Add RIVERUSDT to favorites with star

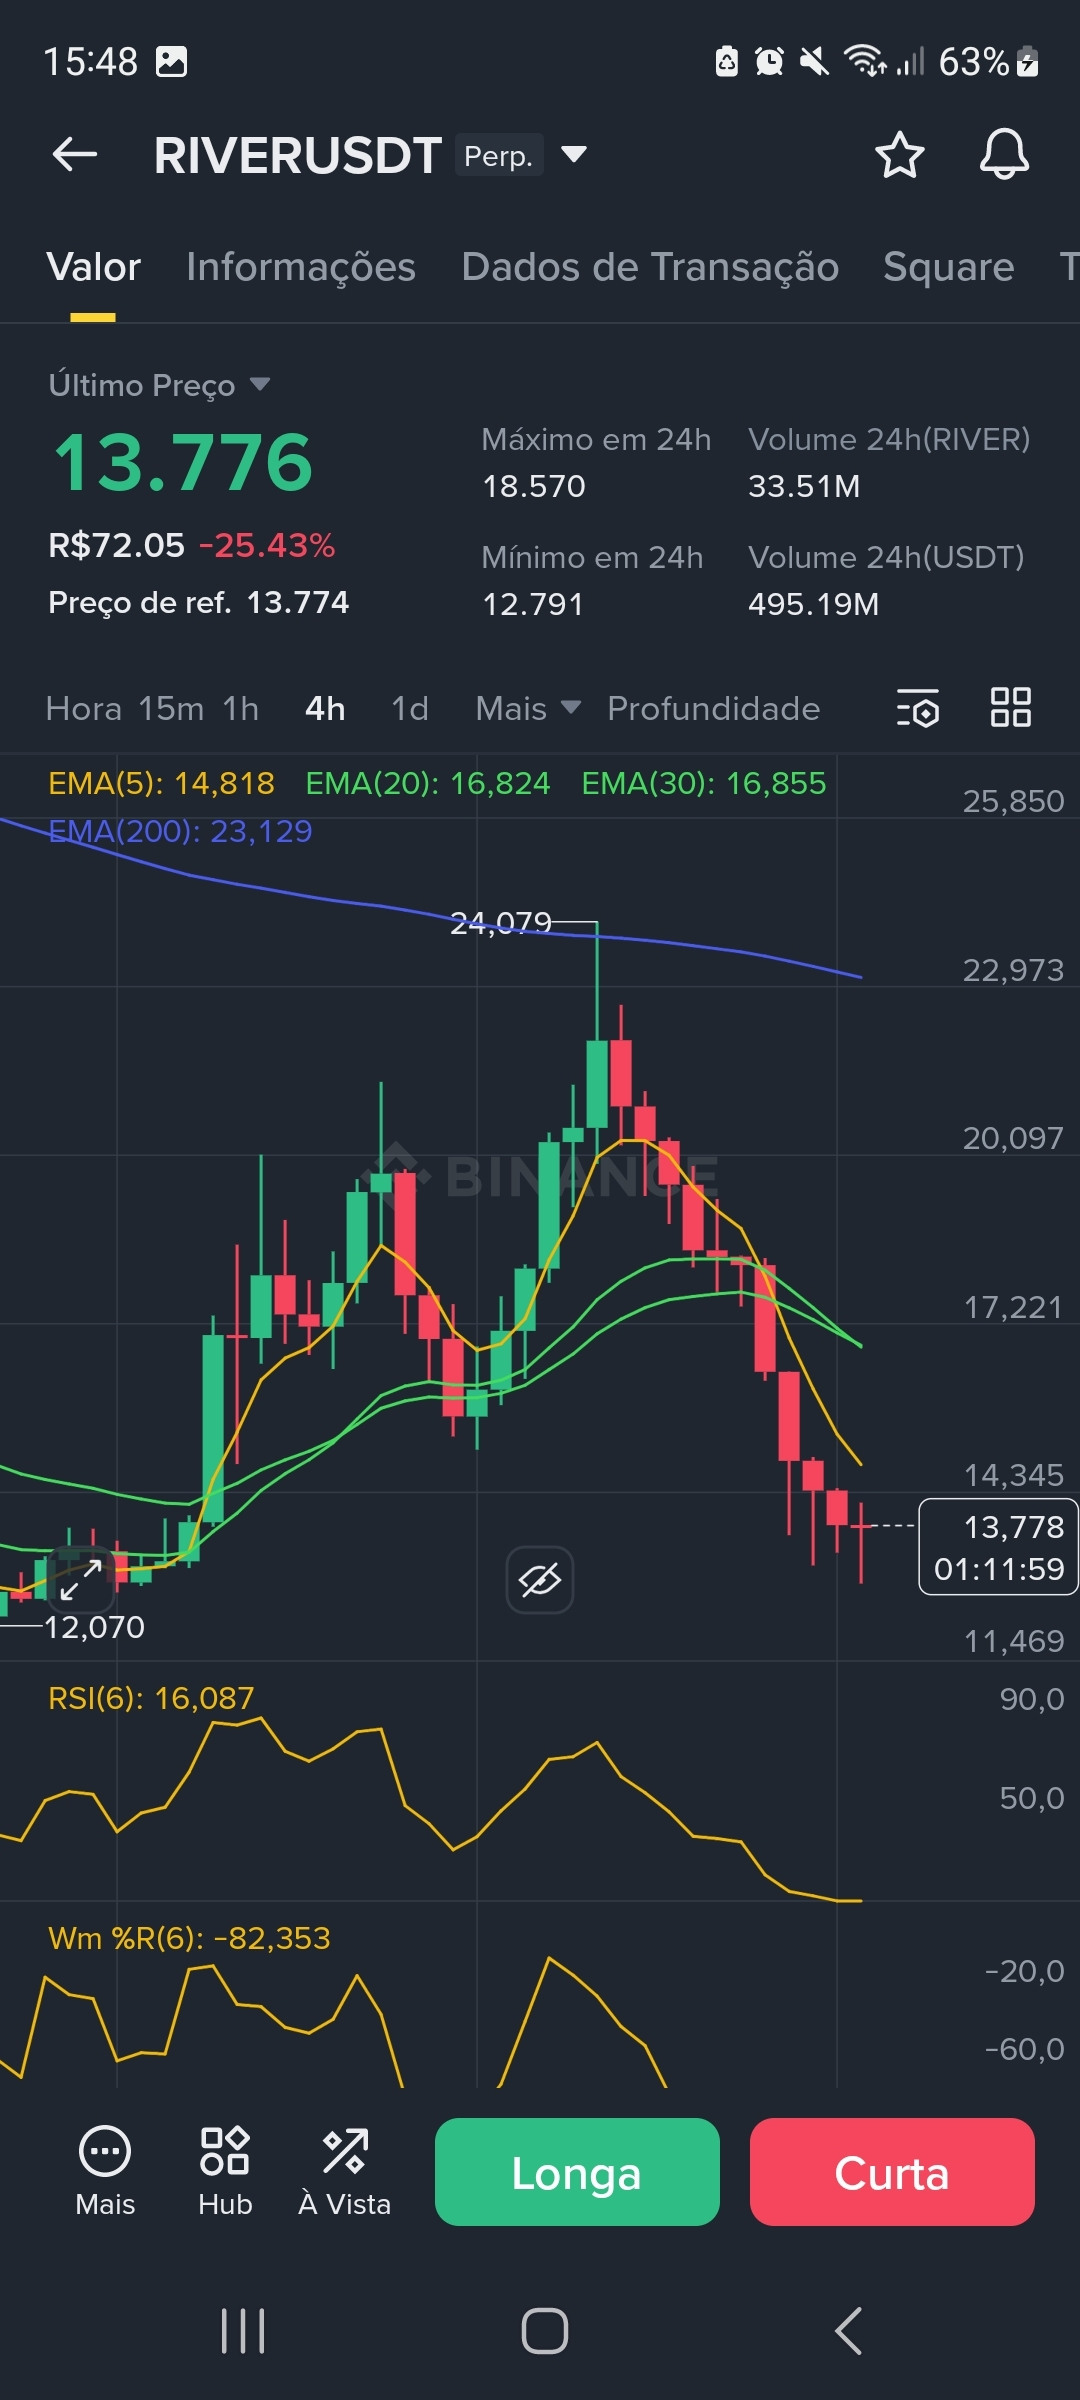click(x=899, y=155)
